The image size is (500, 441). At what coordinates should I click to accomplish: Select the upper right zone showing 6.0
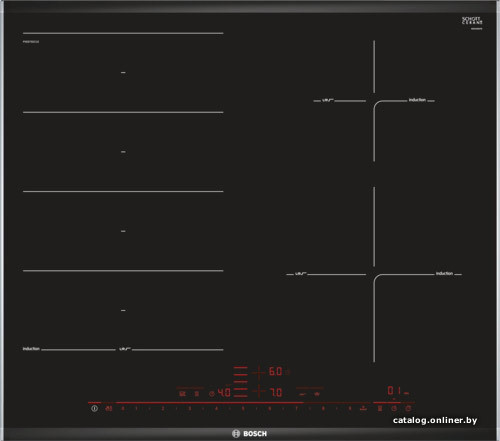click(x=275, y=371)
